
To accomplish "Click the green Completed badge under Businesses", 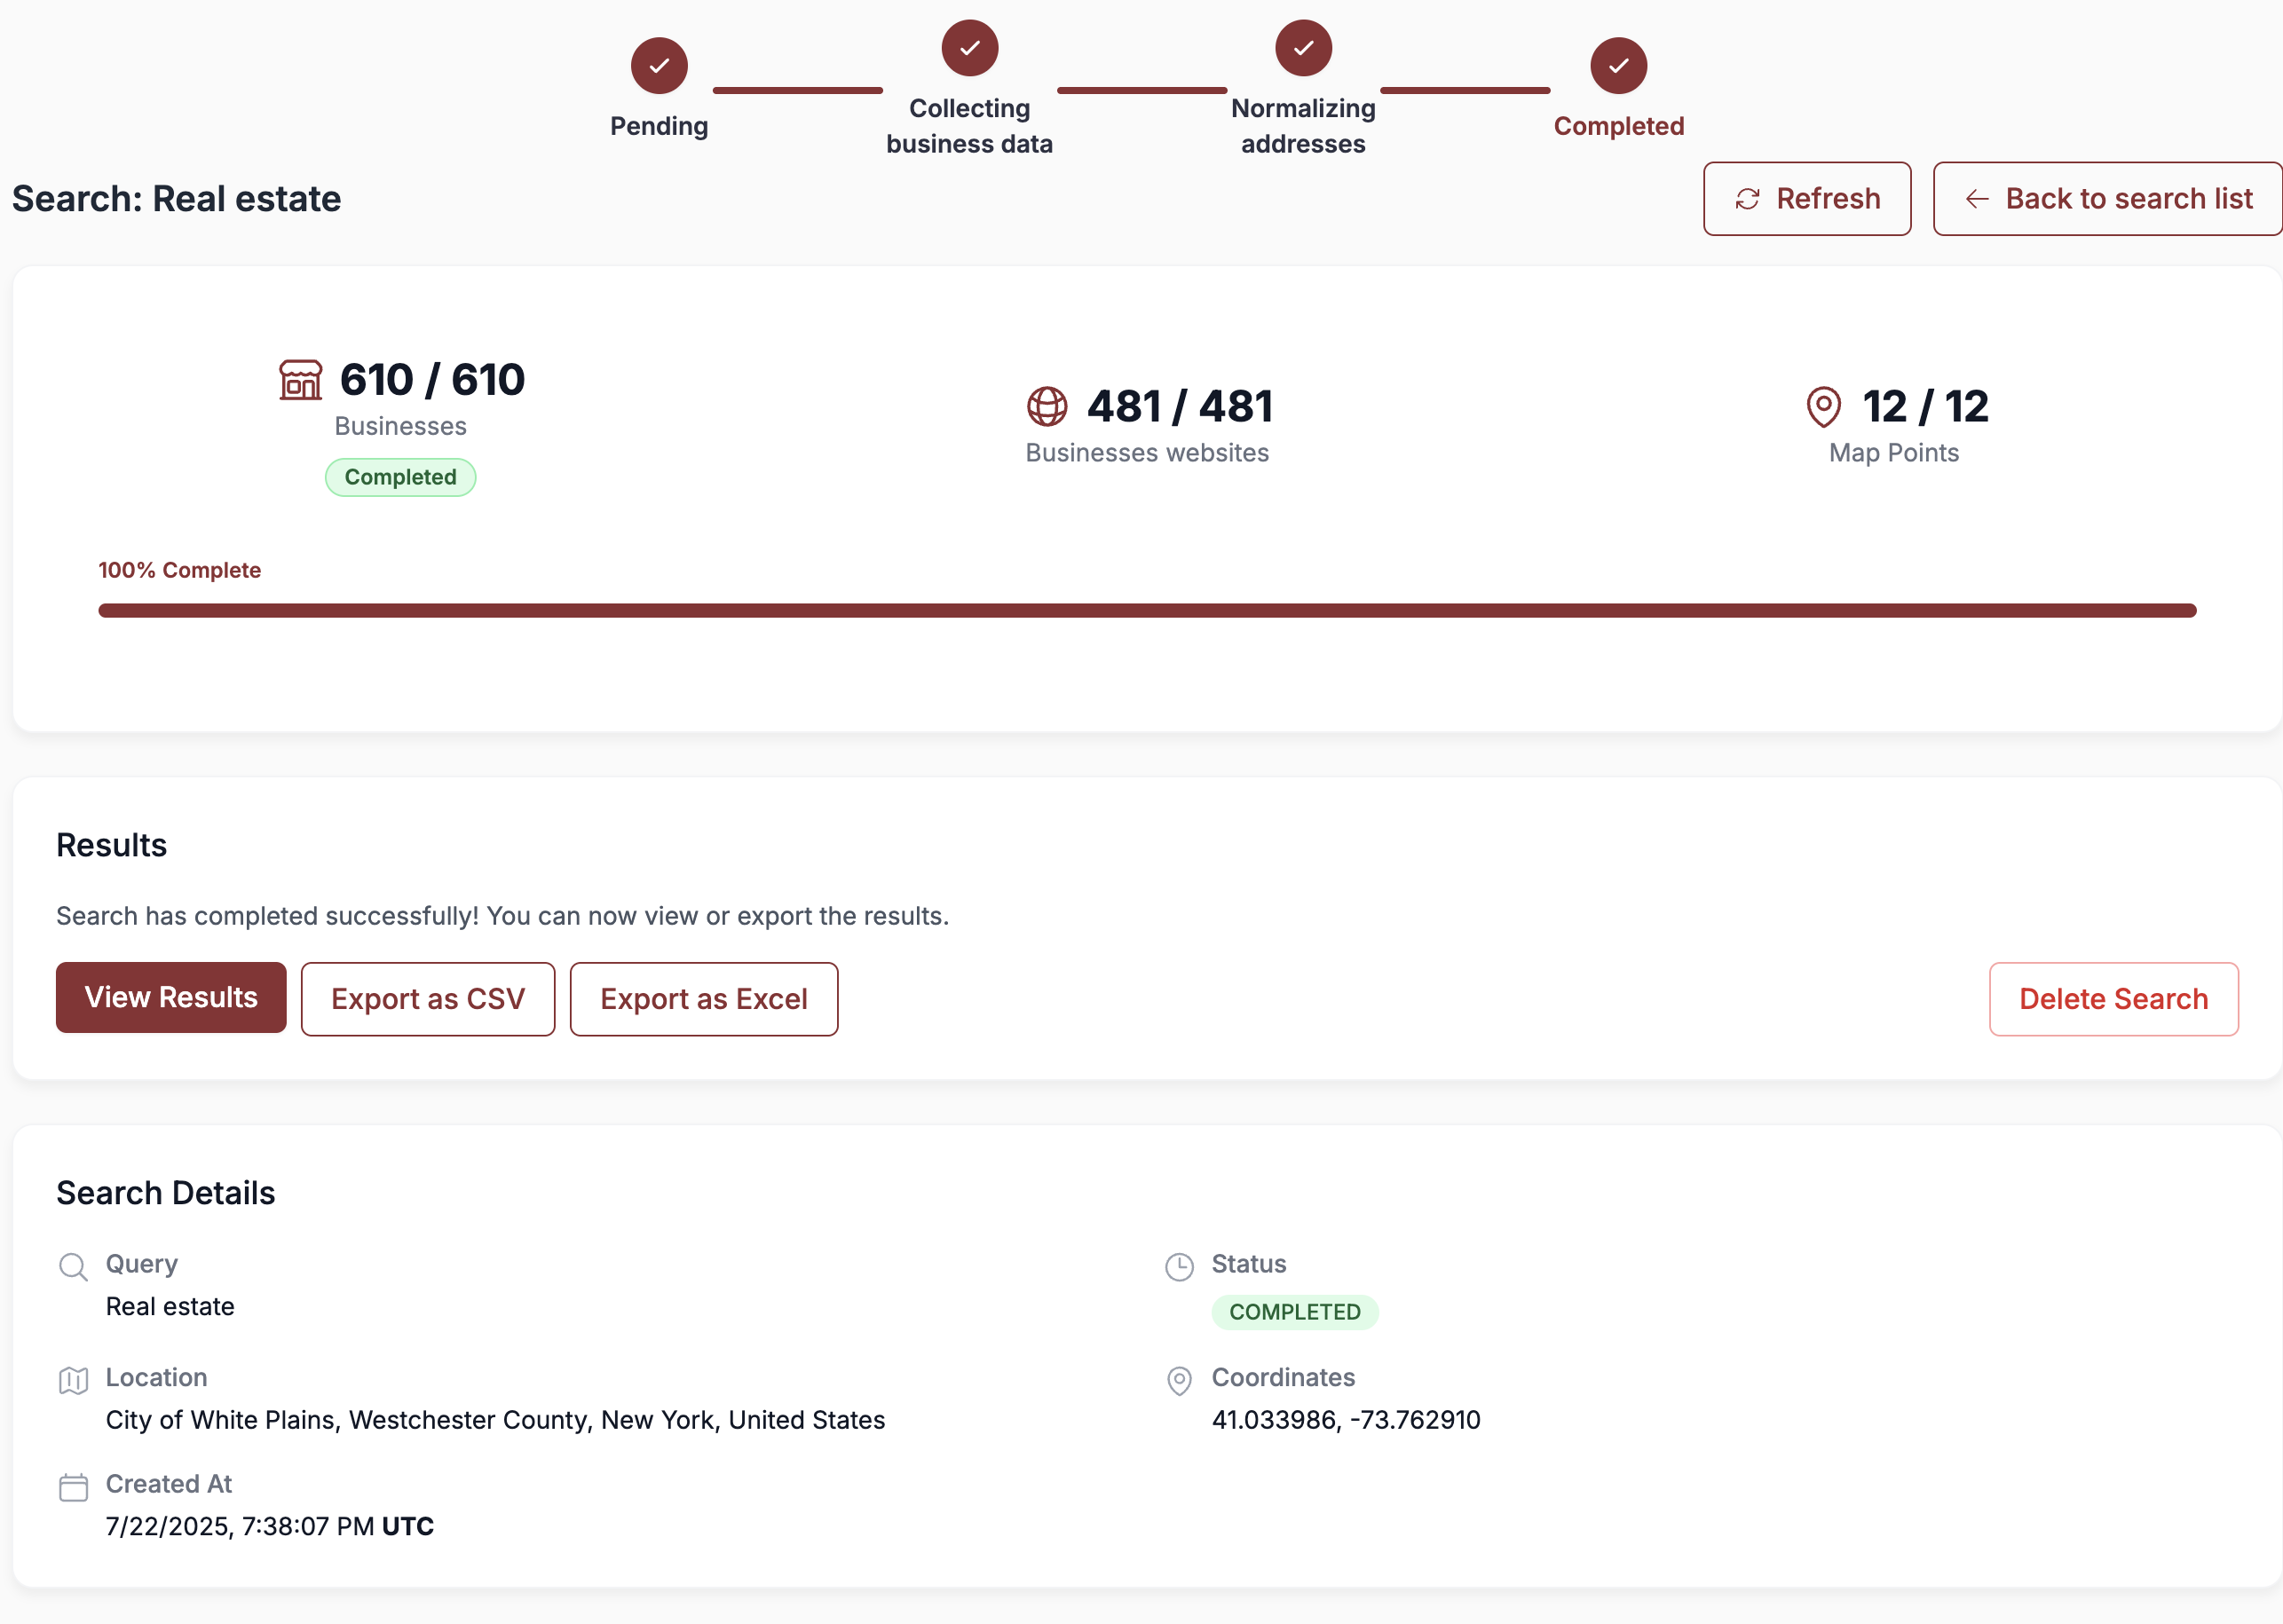I will [x=400, y=477].
